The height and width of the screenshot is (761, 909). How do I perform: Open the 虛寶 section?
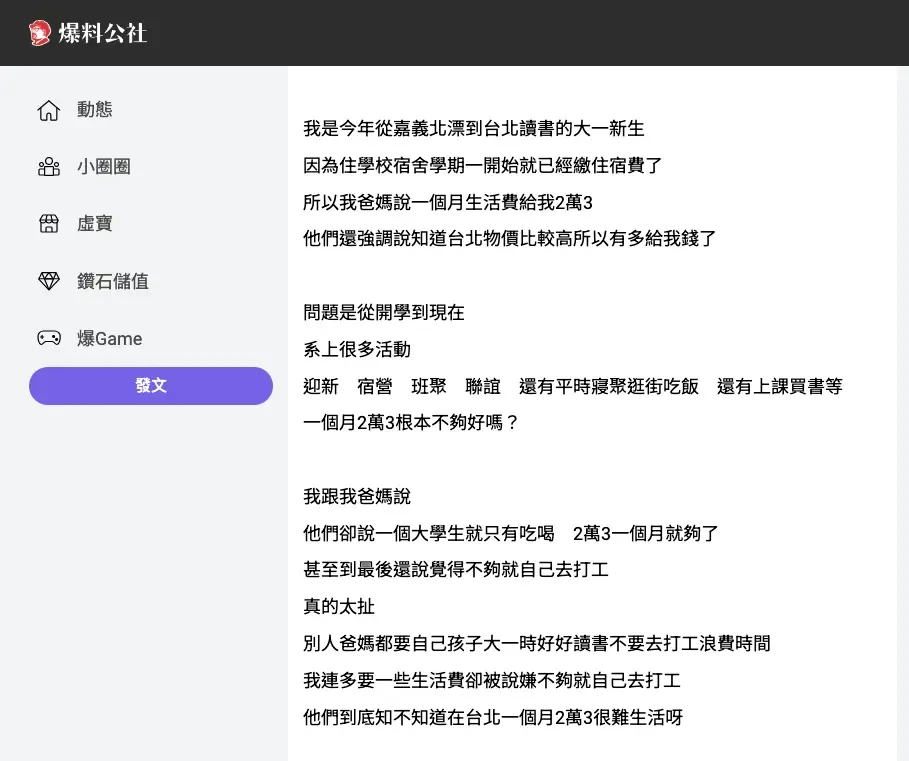(x=94, y=224)
